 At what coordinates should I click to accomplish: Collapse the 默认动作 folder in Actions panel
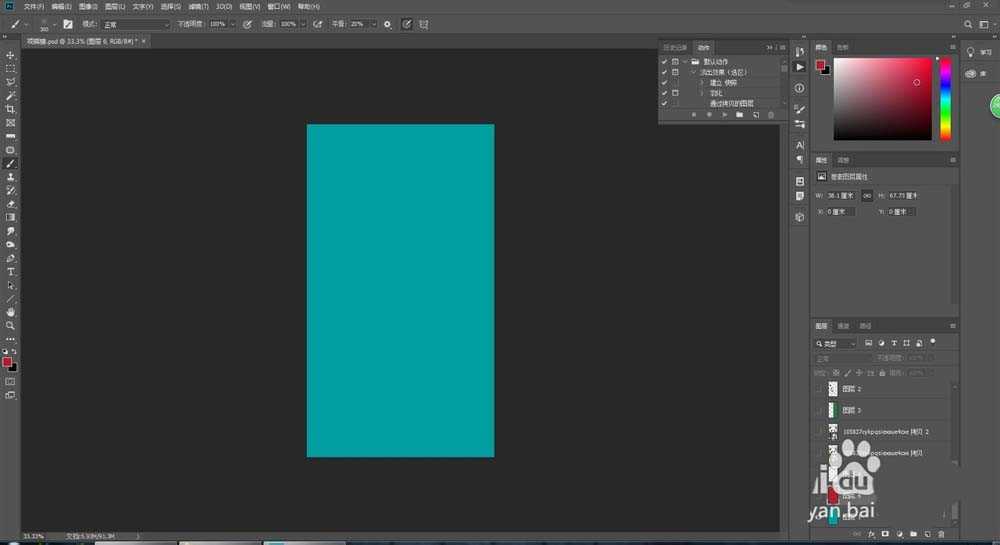[x=686, y=62]
